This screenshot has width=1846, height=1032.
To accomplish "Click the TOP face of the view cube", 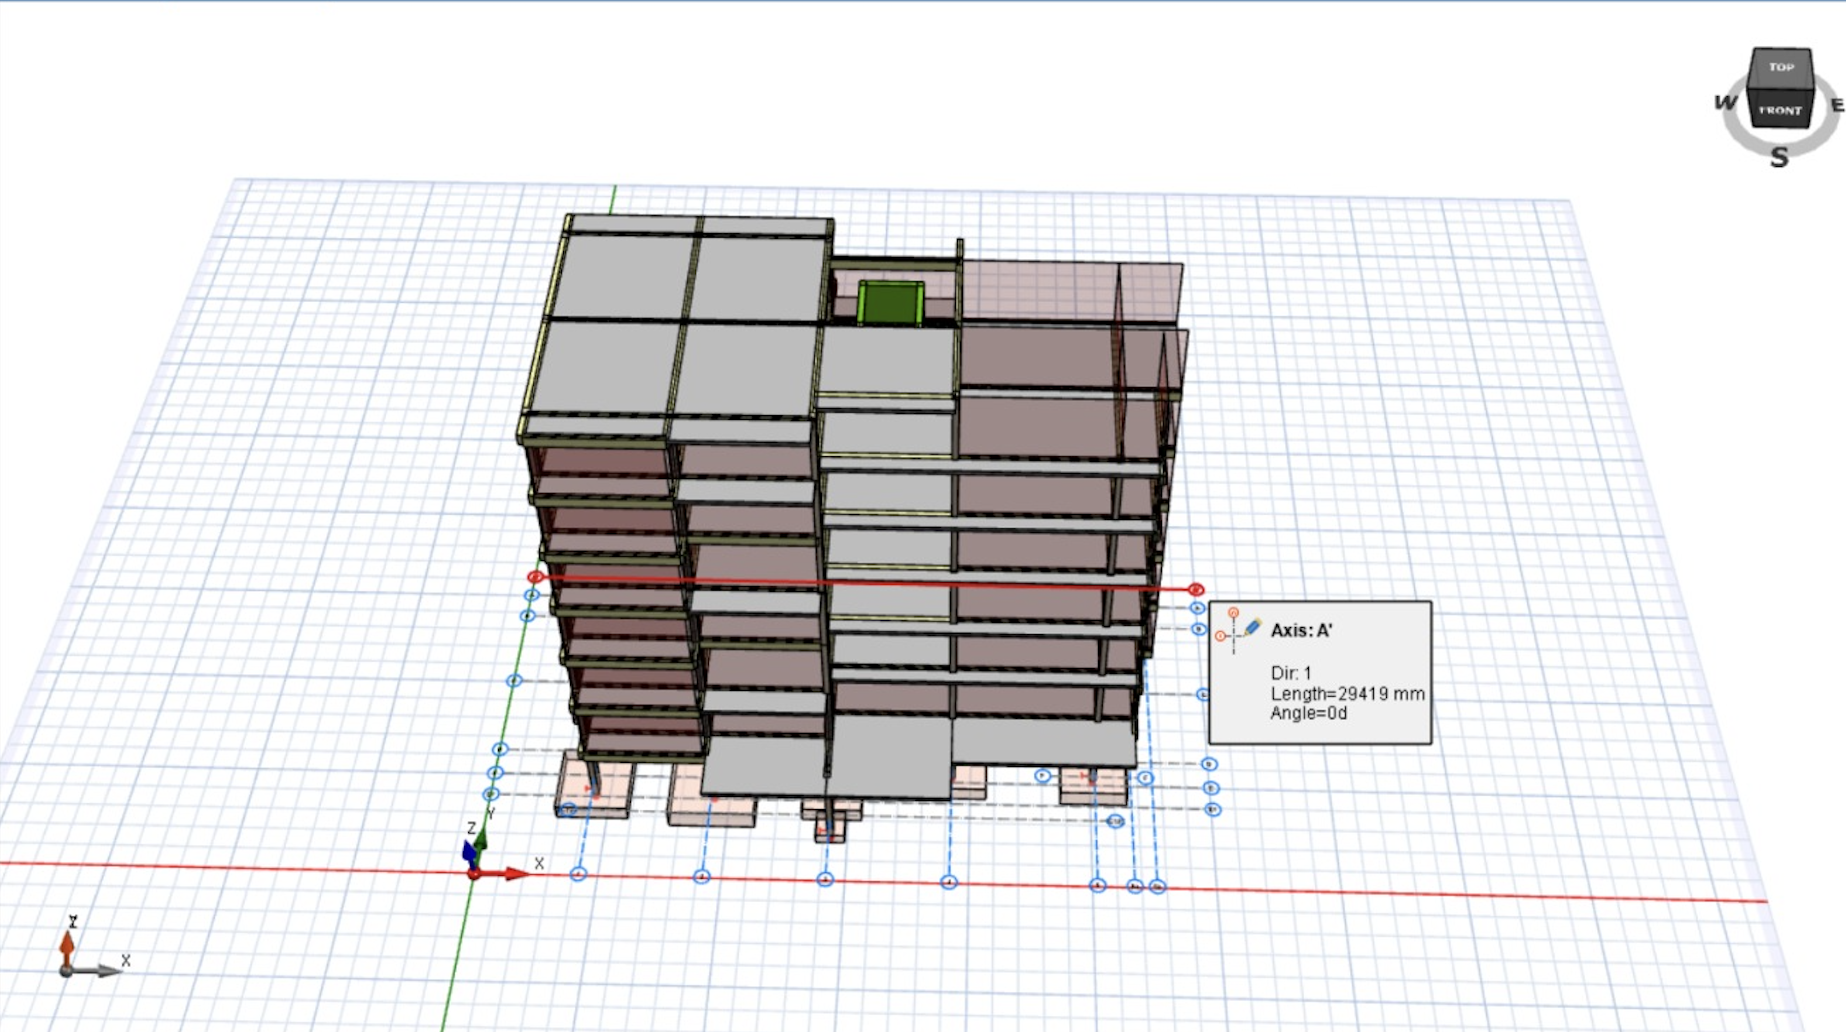I will pyautogui.click(x=1781, y=67).
